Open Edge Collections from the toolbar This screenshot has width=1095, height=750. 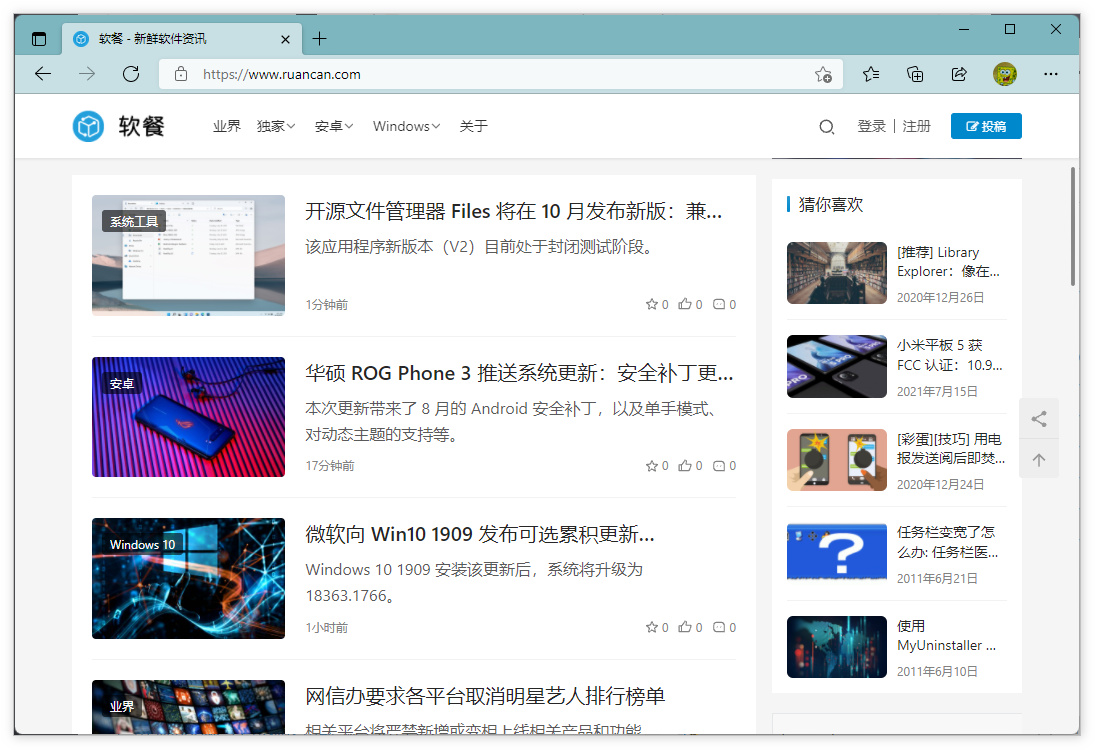pos(914,73)
